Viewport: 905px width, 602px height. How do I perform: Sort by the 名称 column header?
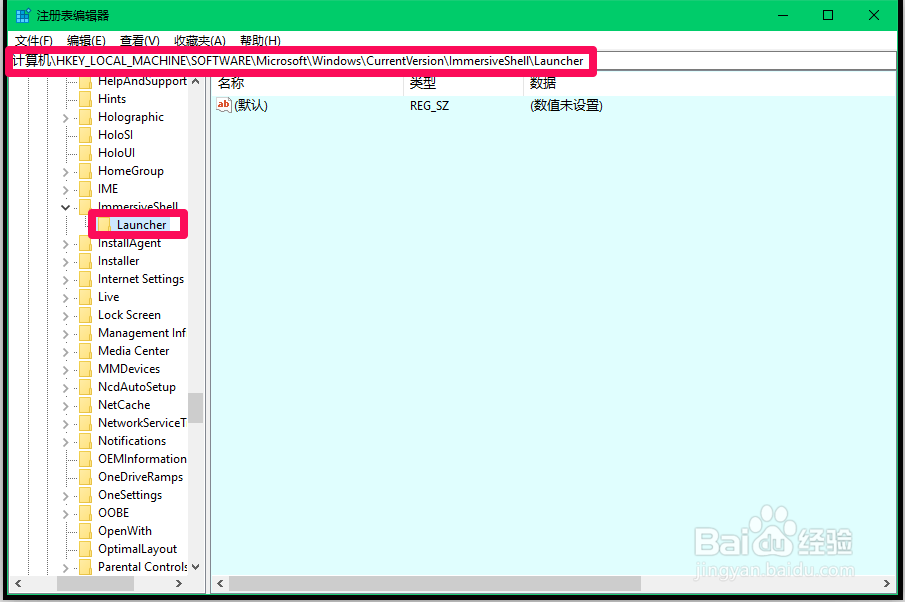[x=307, y=83]
